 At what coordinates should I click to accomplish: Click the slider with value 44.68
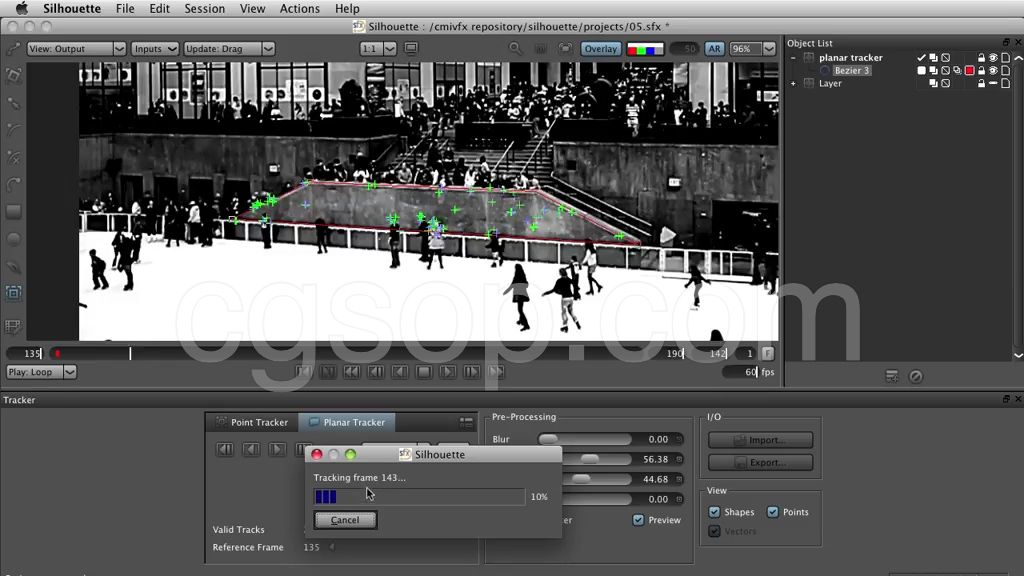click(x=581, y=479)
